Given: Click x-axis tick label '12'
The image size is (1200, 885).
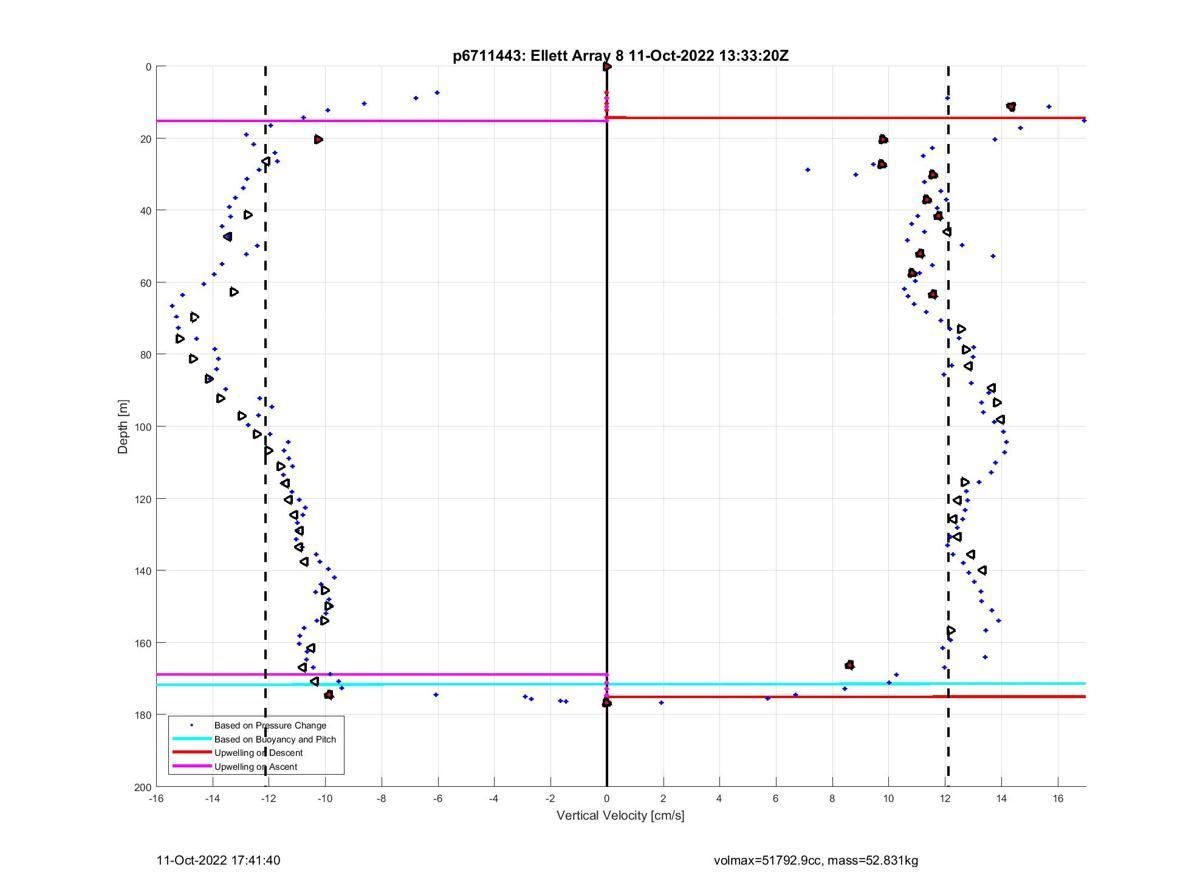Looking at the screenshot, I should 945,798.
